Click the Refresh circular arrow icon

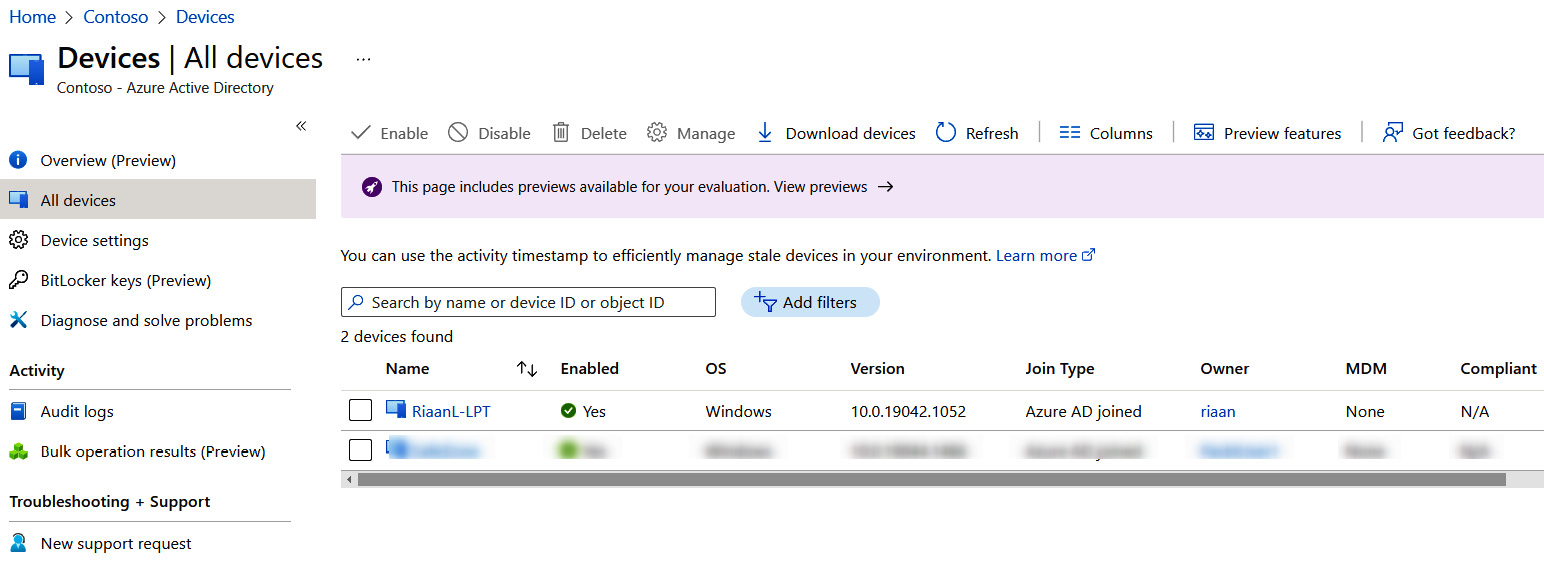pos(946,132)
